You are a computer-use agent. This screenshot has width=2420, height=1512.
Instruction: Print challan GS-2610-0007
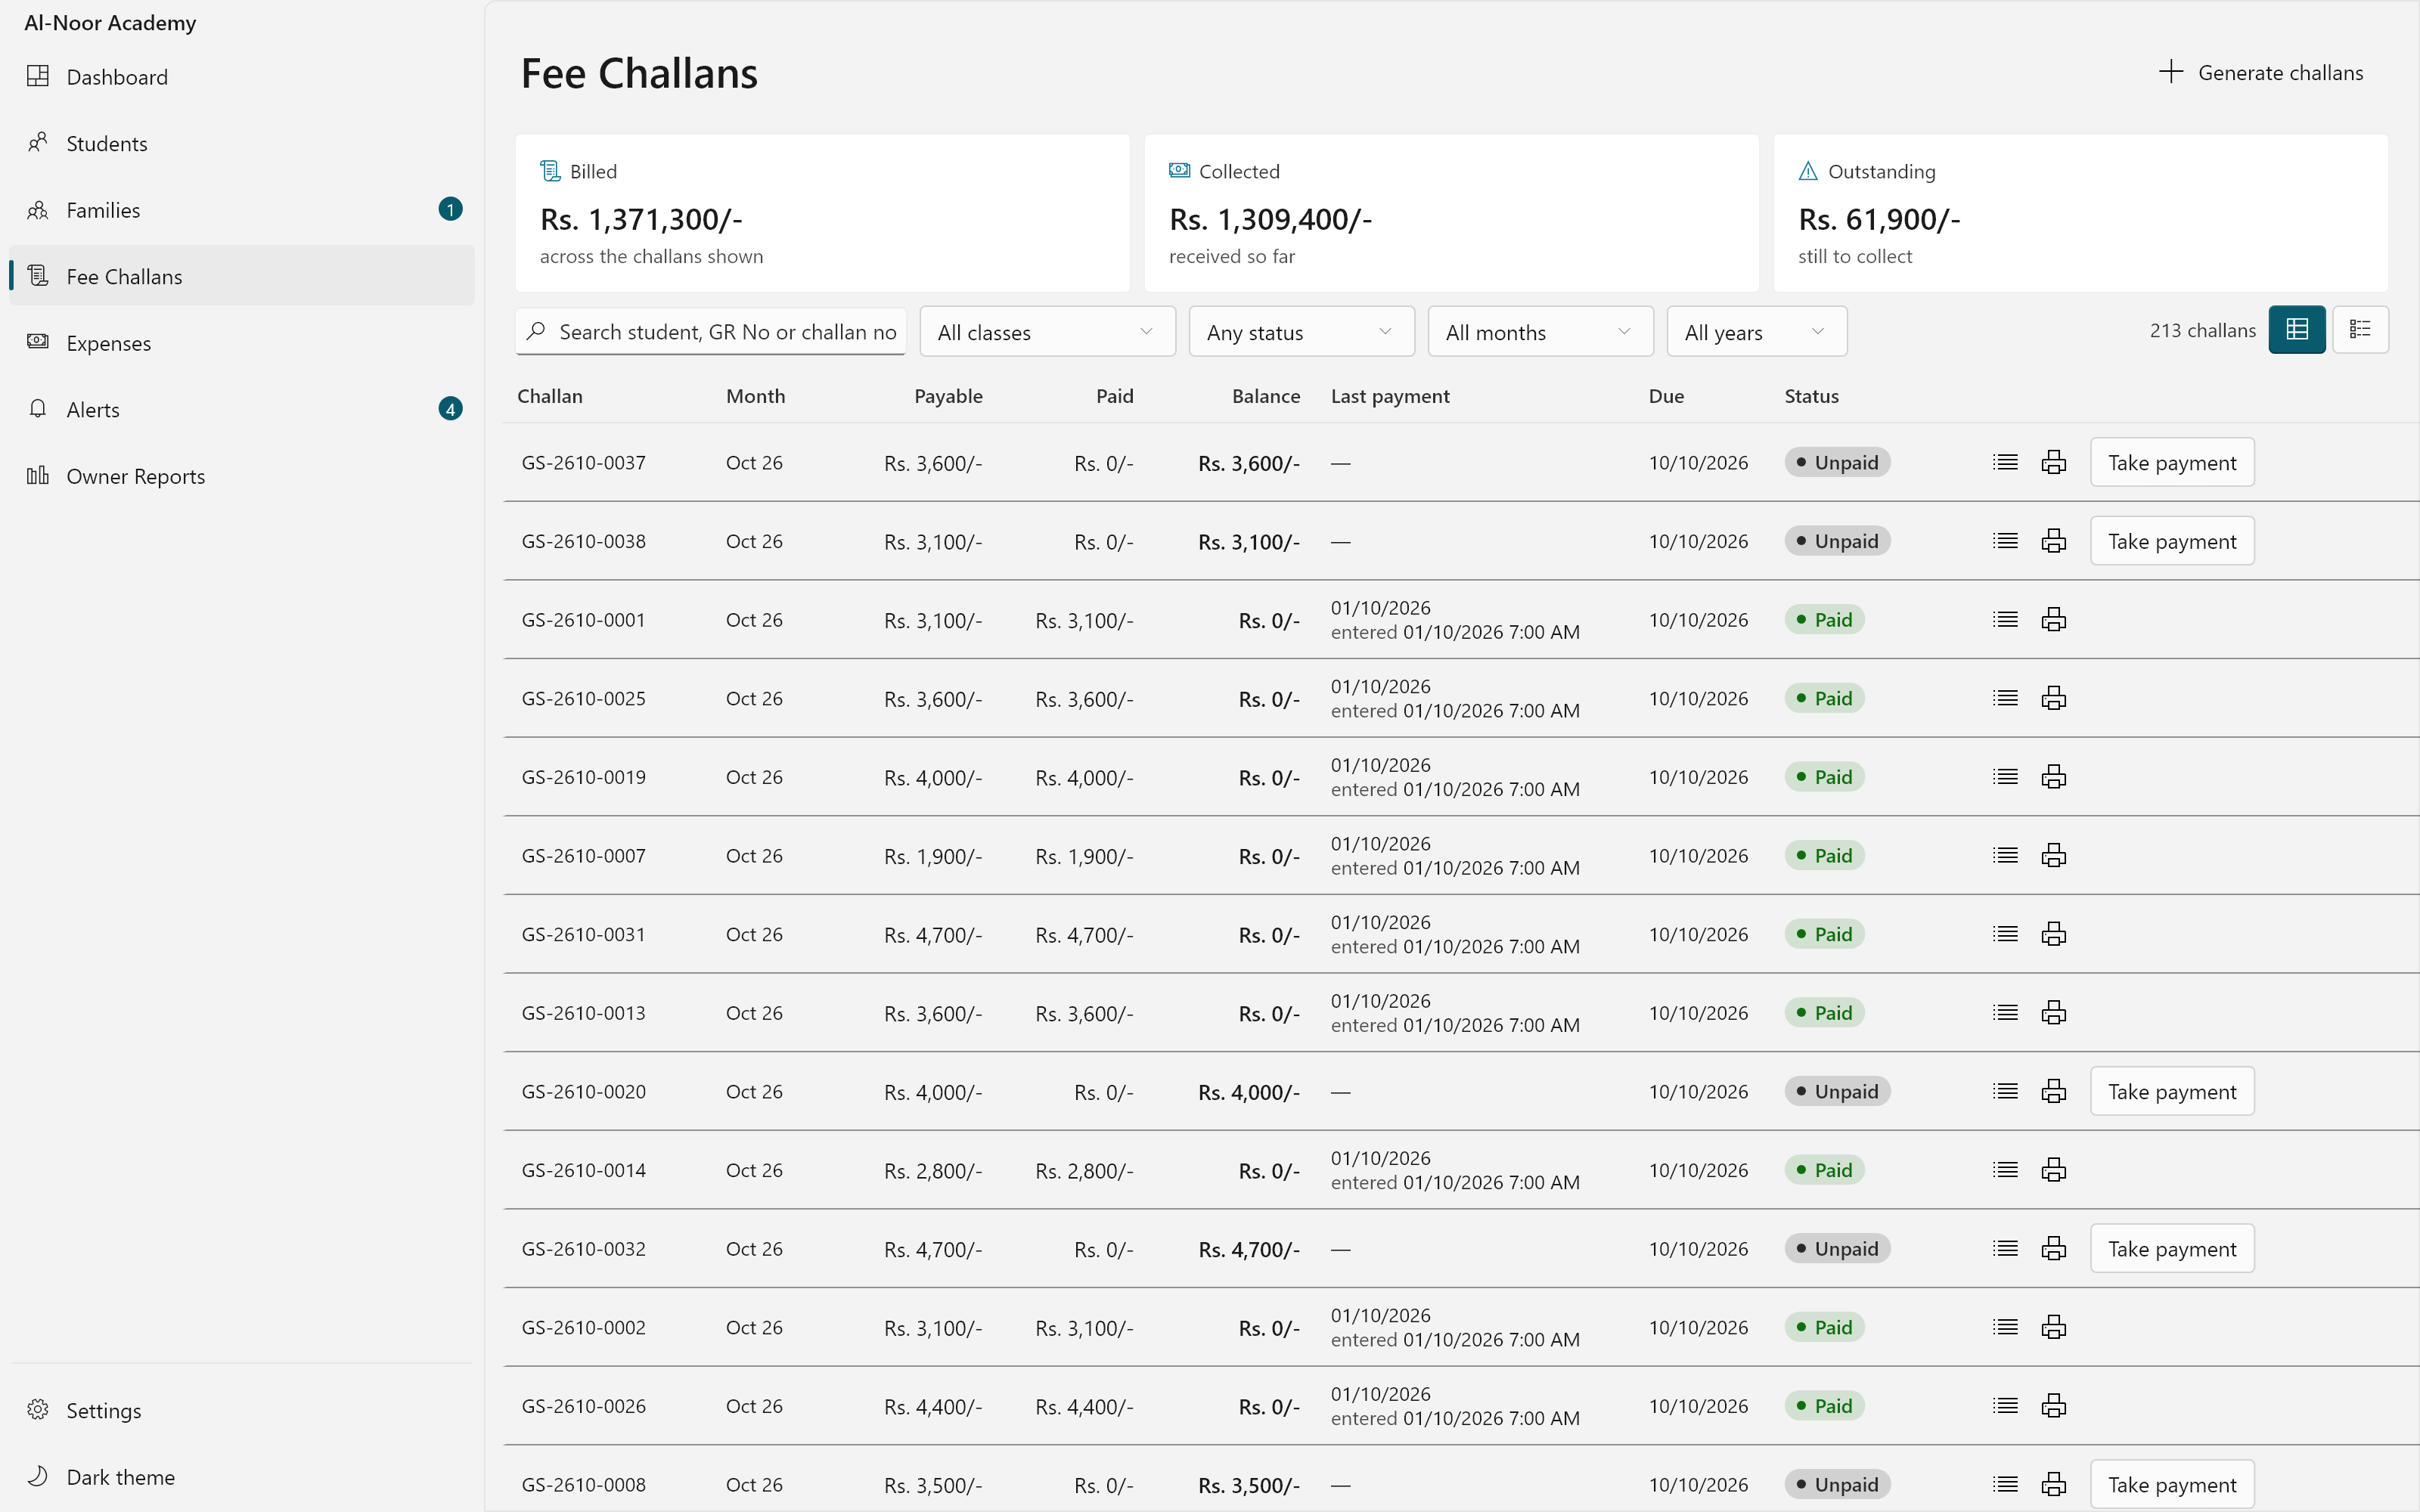tap(2054, 856)
